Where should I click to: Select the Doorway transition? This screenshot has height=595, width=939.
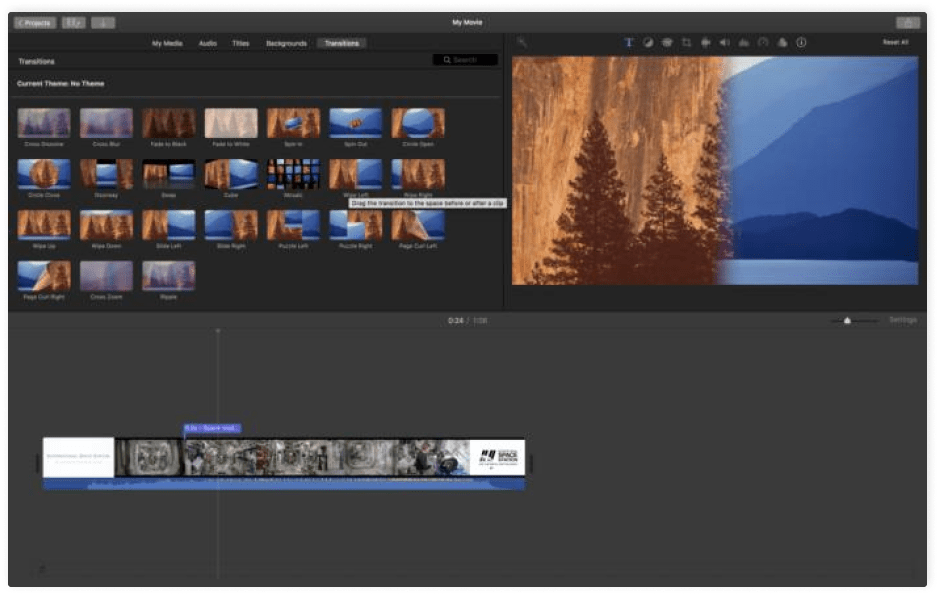[x=106, y=174]
